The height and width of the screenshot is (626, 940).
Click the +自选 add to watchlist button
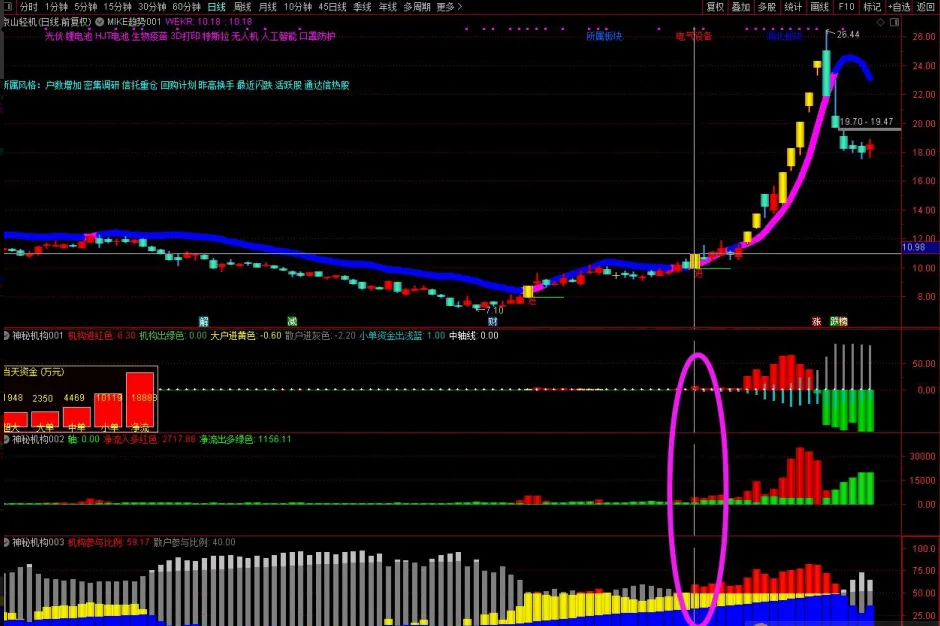(x=899, y=7)
